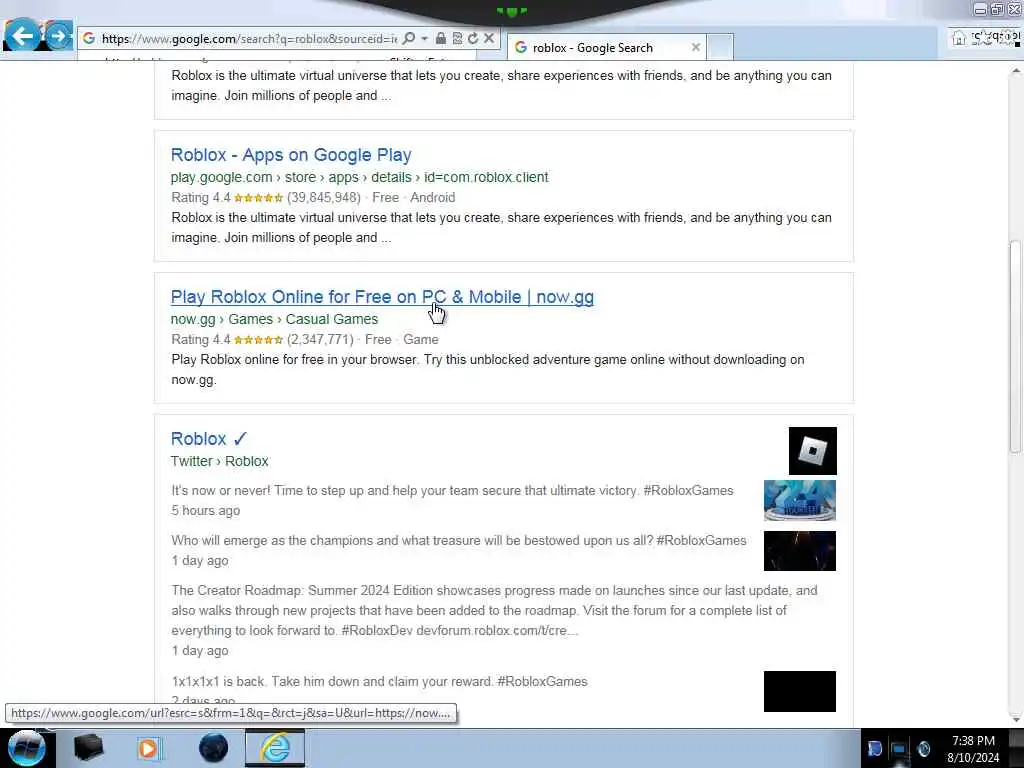Open the dark thumbnail beside 'Who will emerge' tweet

point(800,551)
